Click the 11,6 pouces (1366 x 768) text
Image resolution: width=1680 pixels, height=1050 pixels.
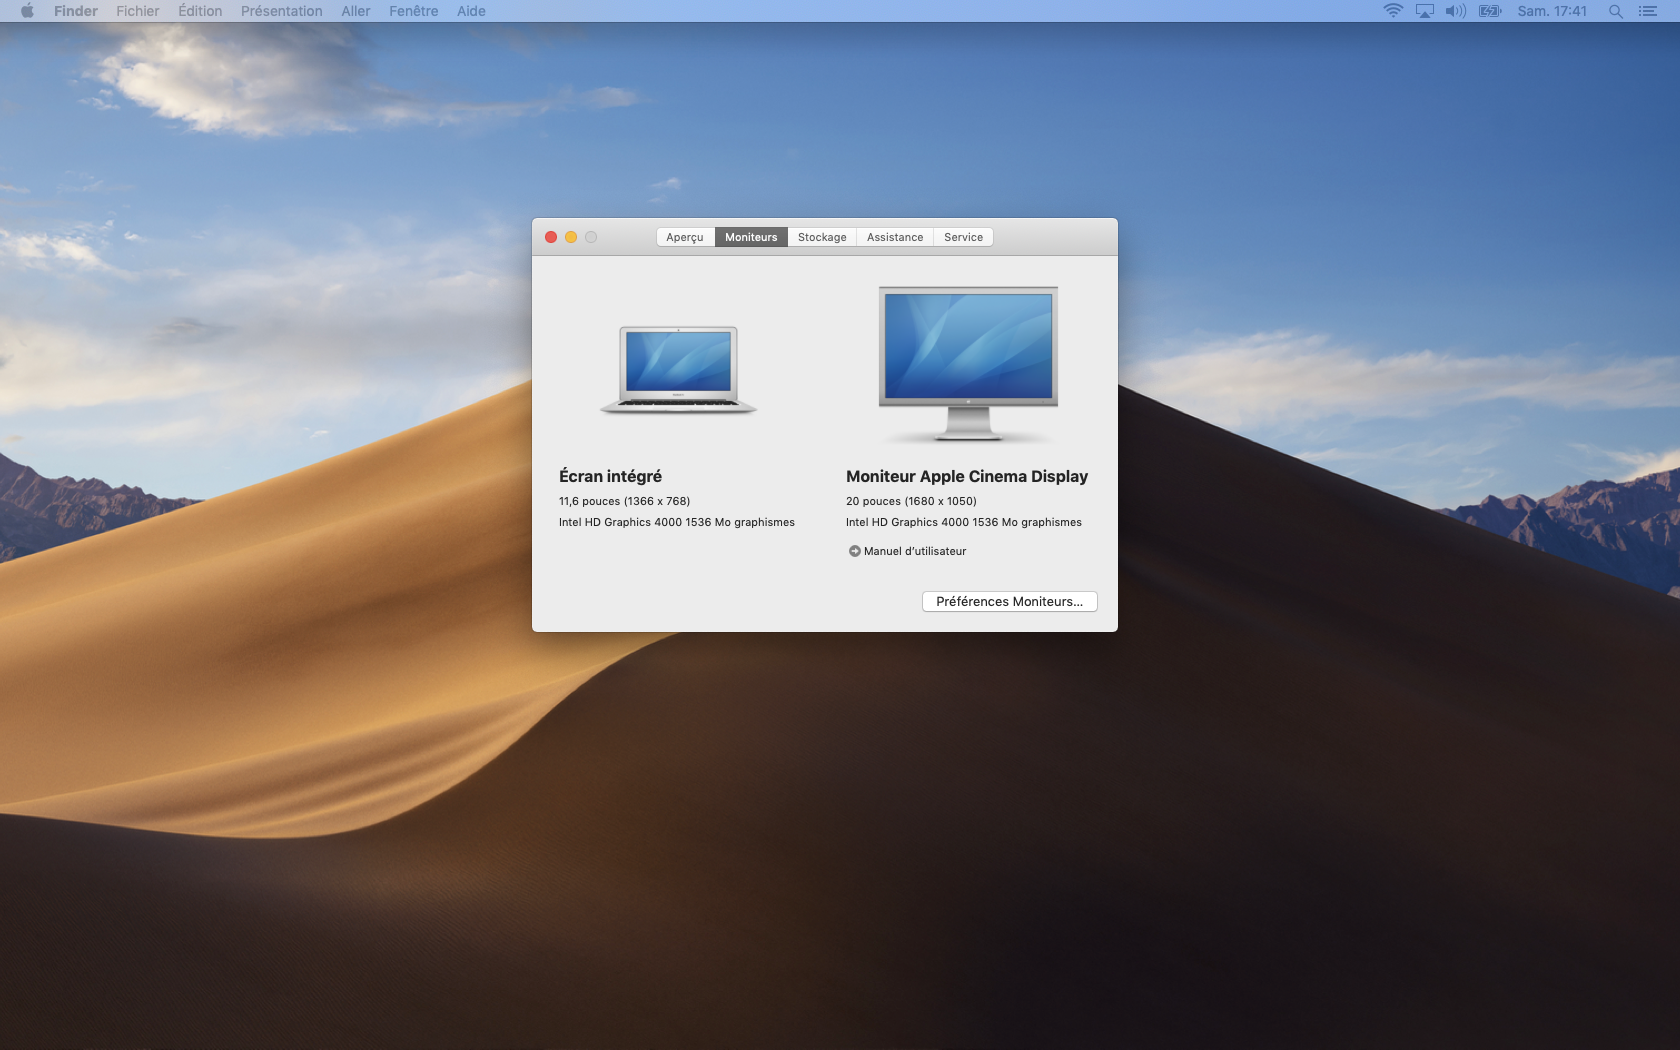624,501
